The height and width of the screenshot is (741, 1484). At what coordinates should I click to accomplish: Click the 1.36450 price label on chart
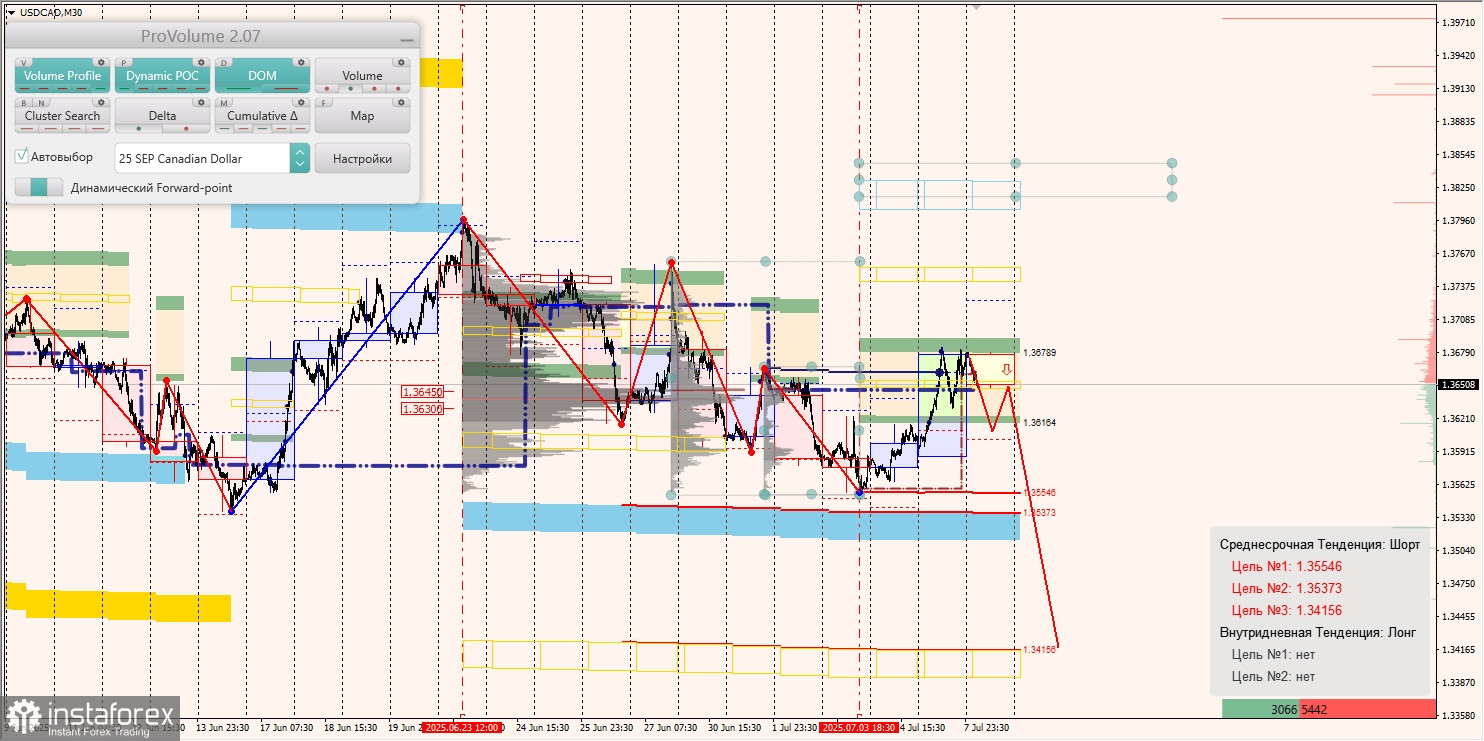(x=422, y=392)
